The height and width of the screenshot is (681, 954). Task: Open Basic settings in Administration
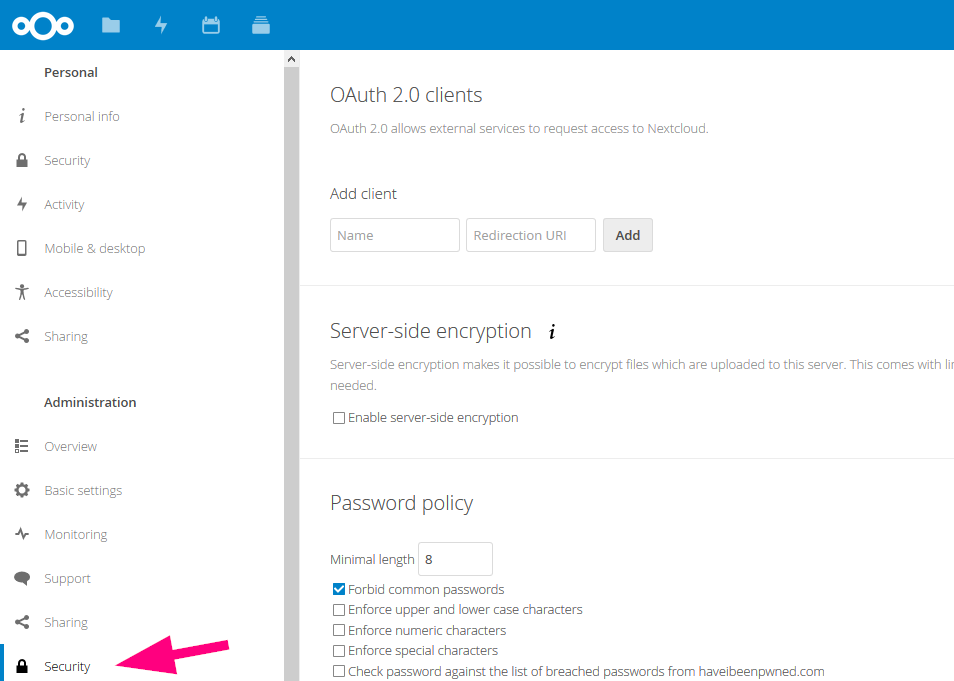83,489
